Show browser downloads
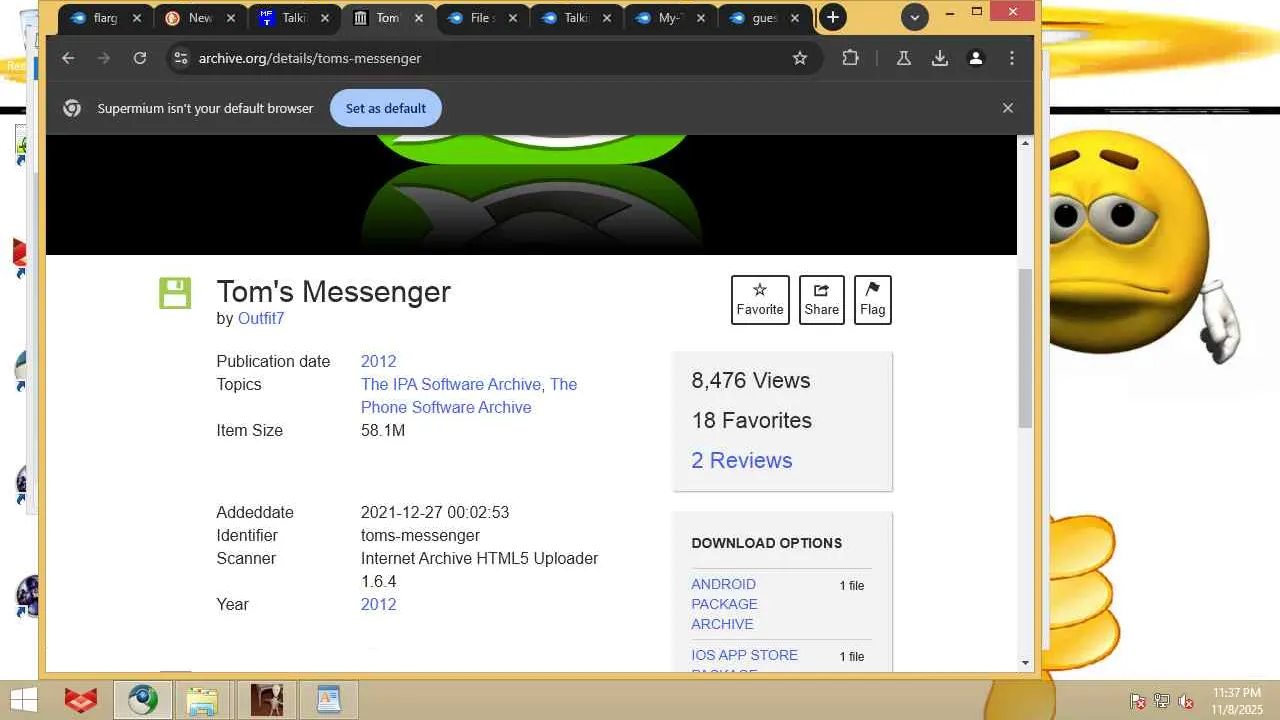1280x720 pixels. coord(940,58)
